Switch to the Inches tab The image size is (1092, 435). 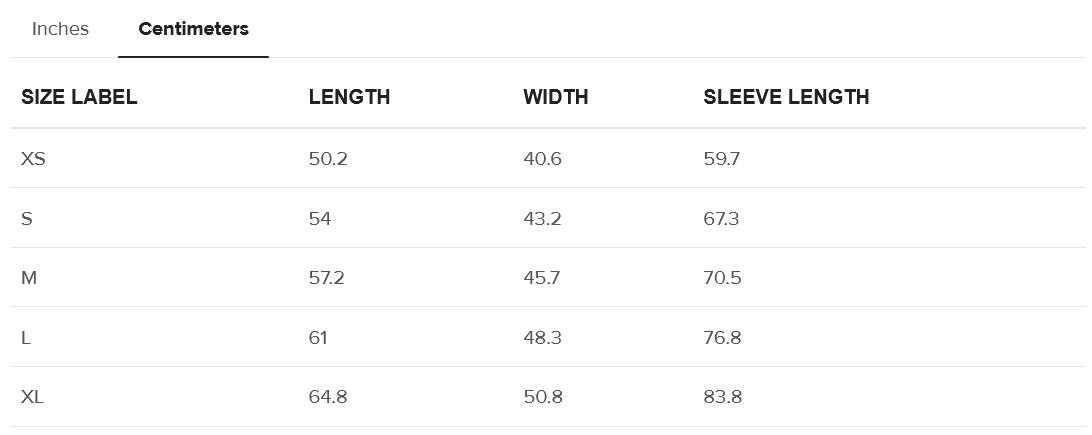pos(60,29)
